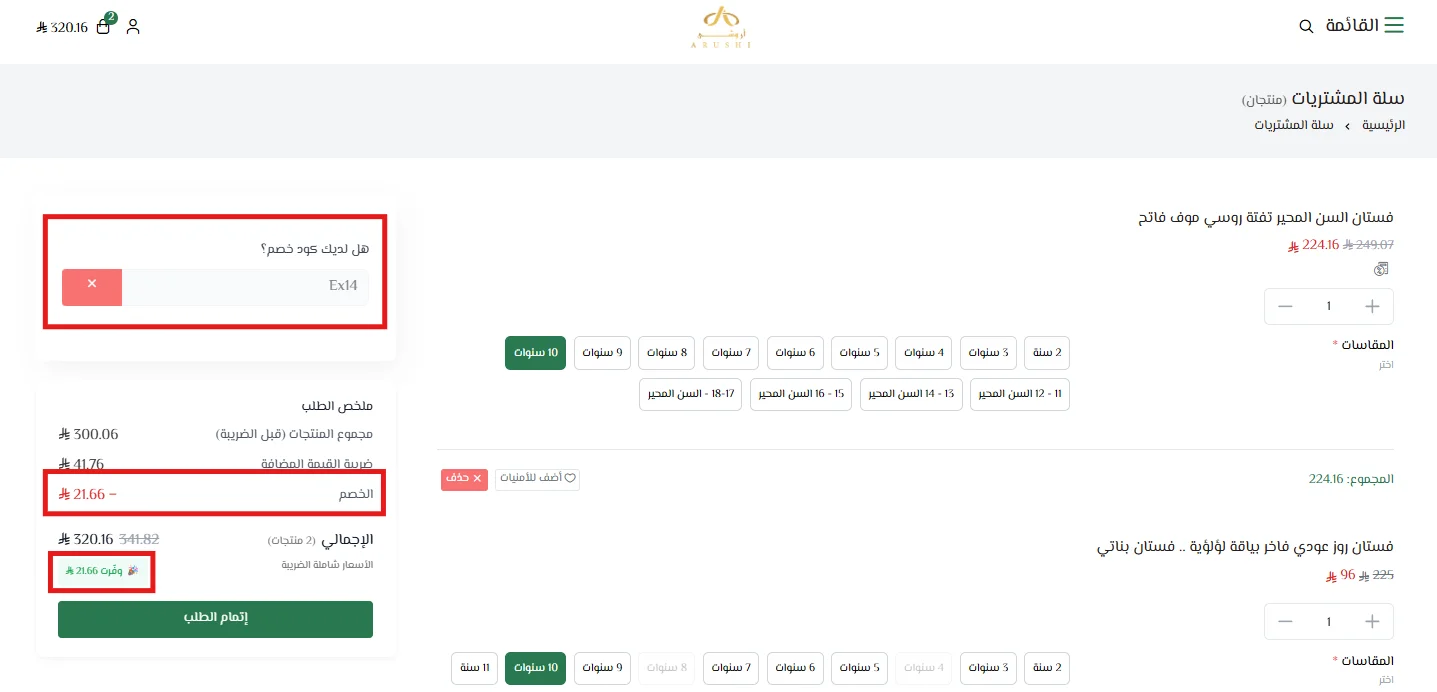Remove the Ex14 coupon with red X

[x=92, y=287]
